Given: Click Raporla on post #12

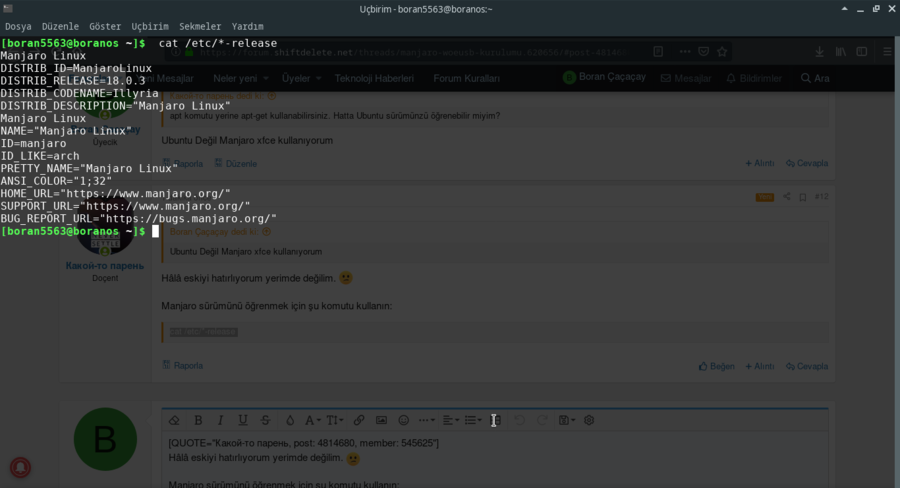Looking at the screenshot, I should pos(183,366).
